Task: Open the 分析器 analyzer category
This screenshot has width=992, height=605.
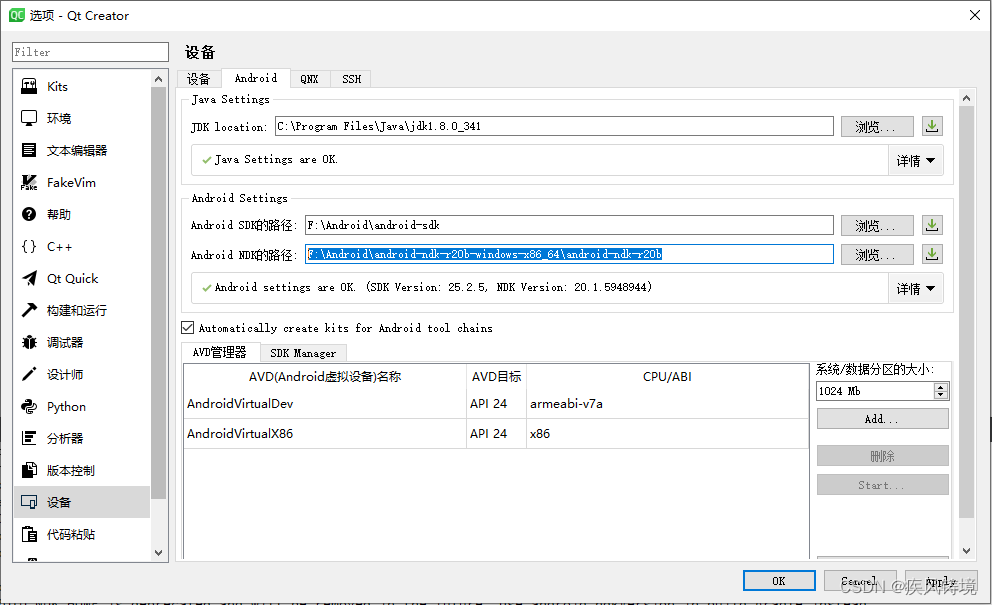Action: point(82,439)
